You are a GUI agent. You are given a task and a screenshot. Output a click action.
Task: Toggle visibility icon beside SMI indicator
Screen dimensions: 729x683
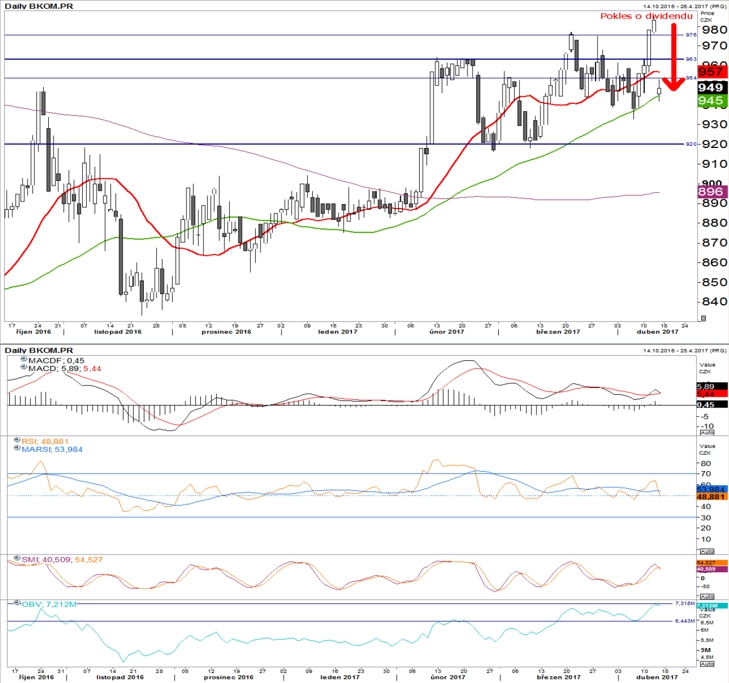tap(17, 558)
